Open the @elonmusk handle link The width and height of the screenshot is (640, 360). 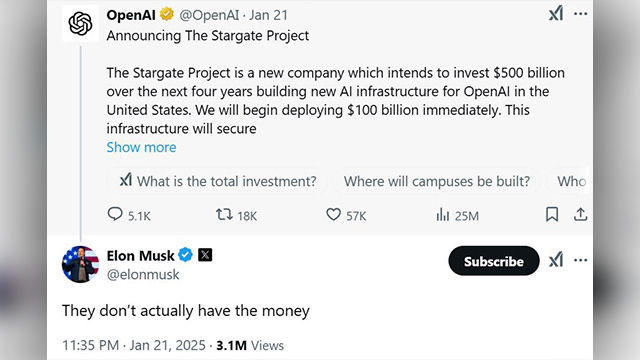[143, 274]
